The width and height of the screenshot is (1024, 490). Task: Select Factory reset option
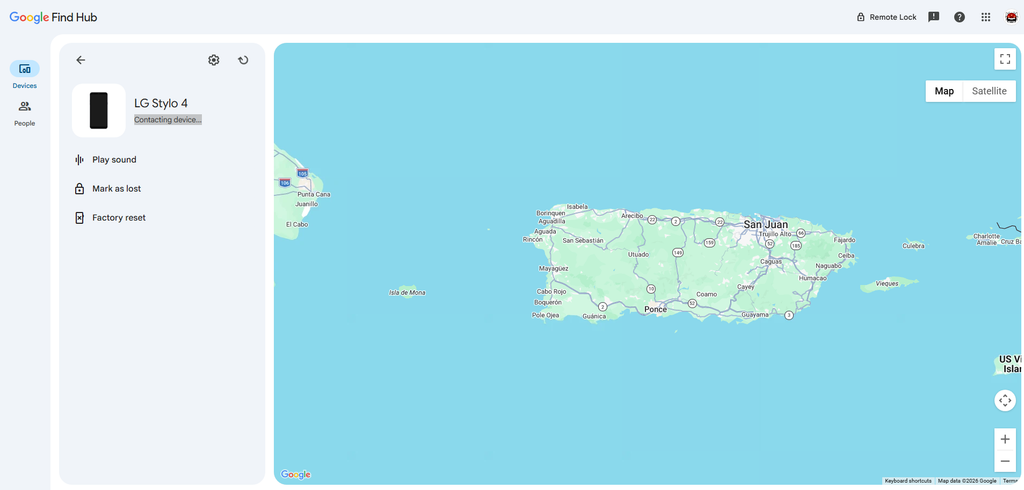click(119, 218)
